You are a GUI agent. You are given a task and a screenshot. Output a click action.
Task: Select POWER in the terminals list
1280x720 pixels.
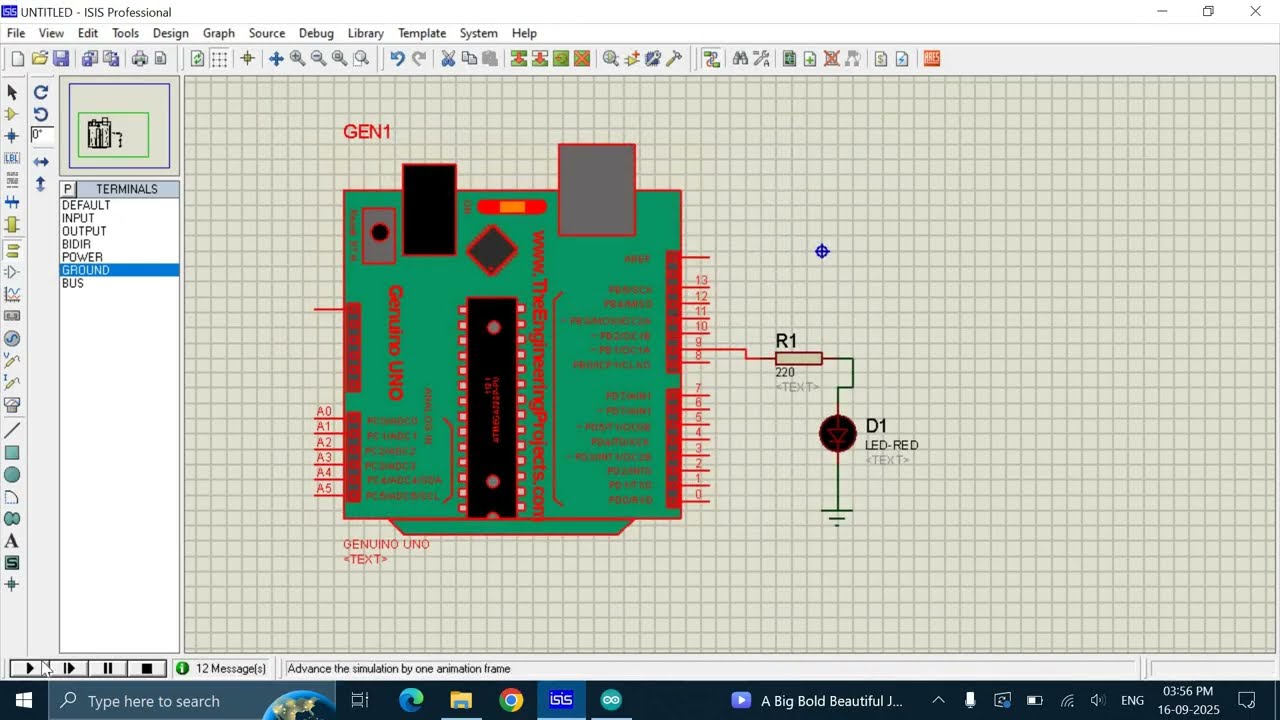pyautogui.click(x=120, y=257)
